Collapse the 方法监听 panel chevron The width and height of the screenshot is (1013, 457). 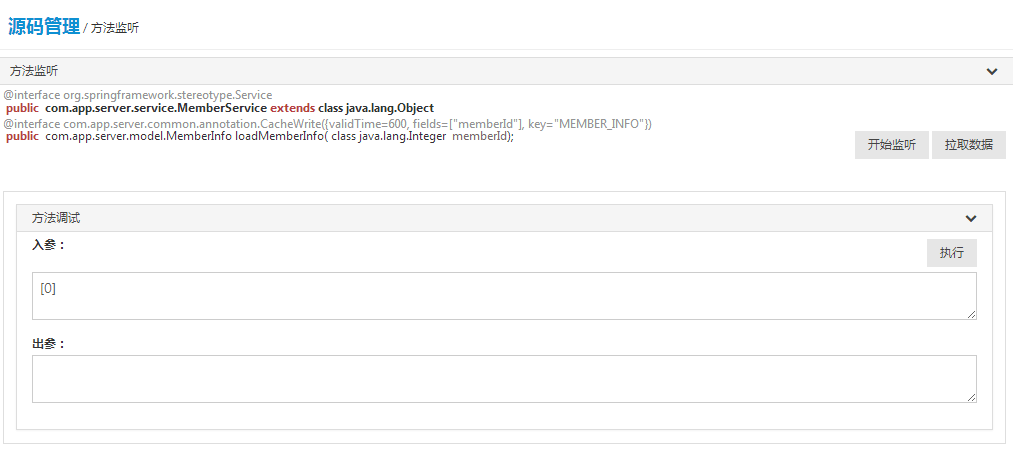click(x=992, y=72)
